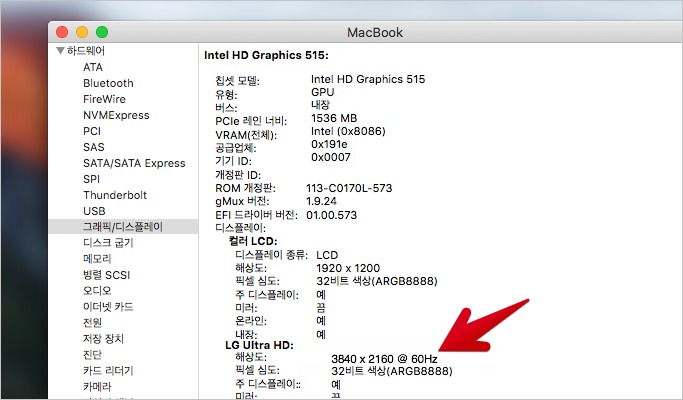683x400 pixels.
Task: Select 전원 in the sidebar
Action: (92, 323)
